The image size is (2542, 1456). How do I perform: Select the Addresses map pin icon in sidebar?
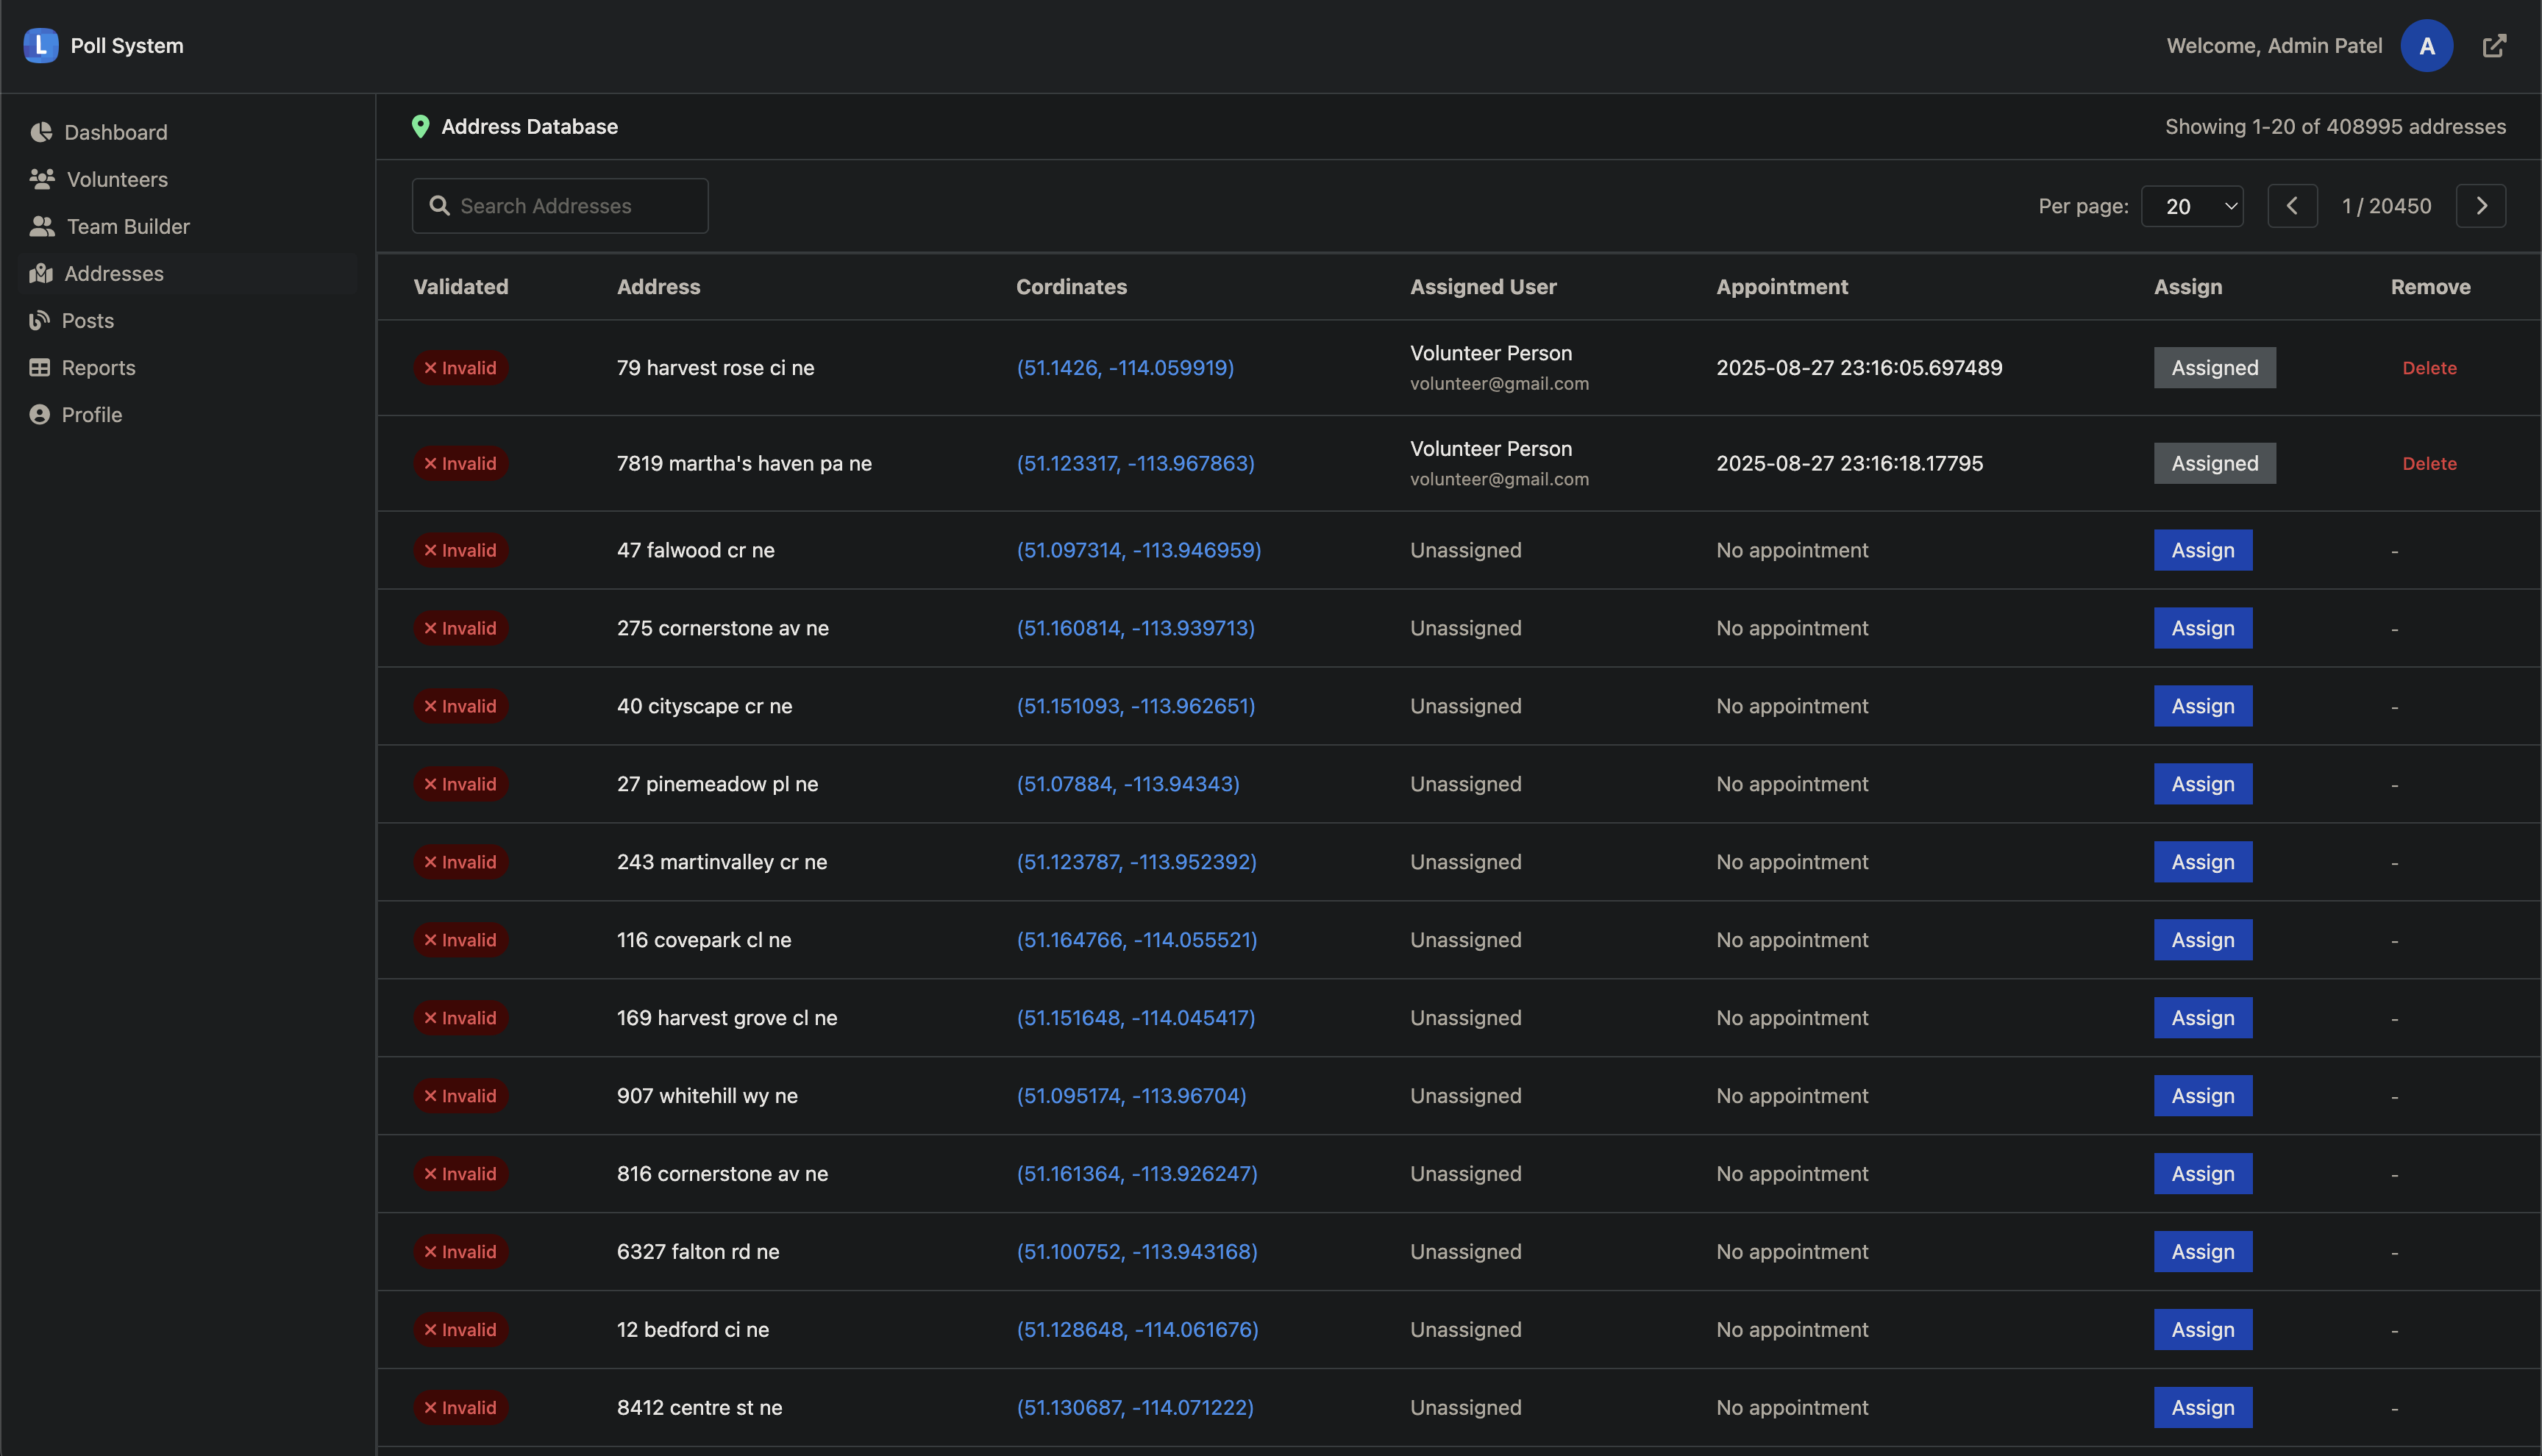tap(41, 273)
